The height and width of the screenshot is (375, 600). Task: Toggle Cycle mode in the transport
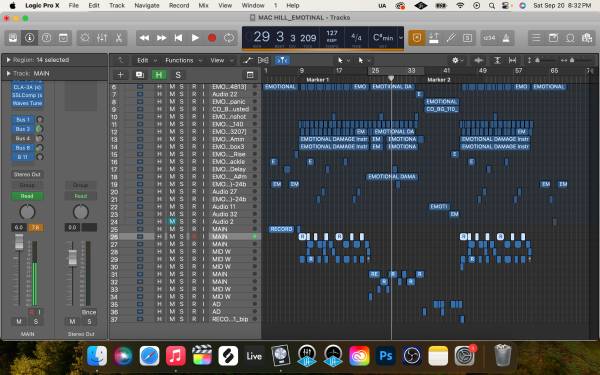pyautogui.click(x=229, y=38)
